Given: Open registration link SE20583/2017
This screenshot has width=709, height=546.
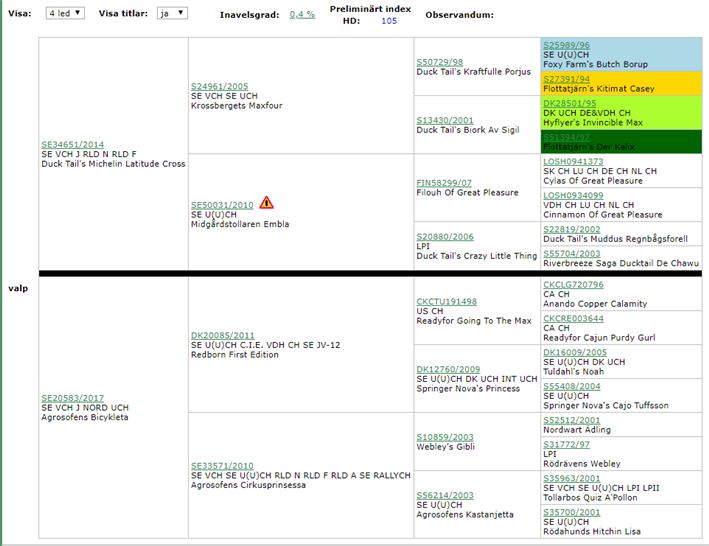Looking at the screenshot, I should tap(72, 398).
